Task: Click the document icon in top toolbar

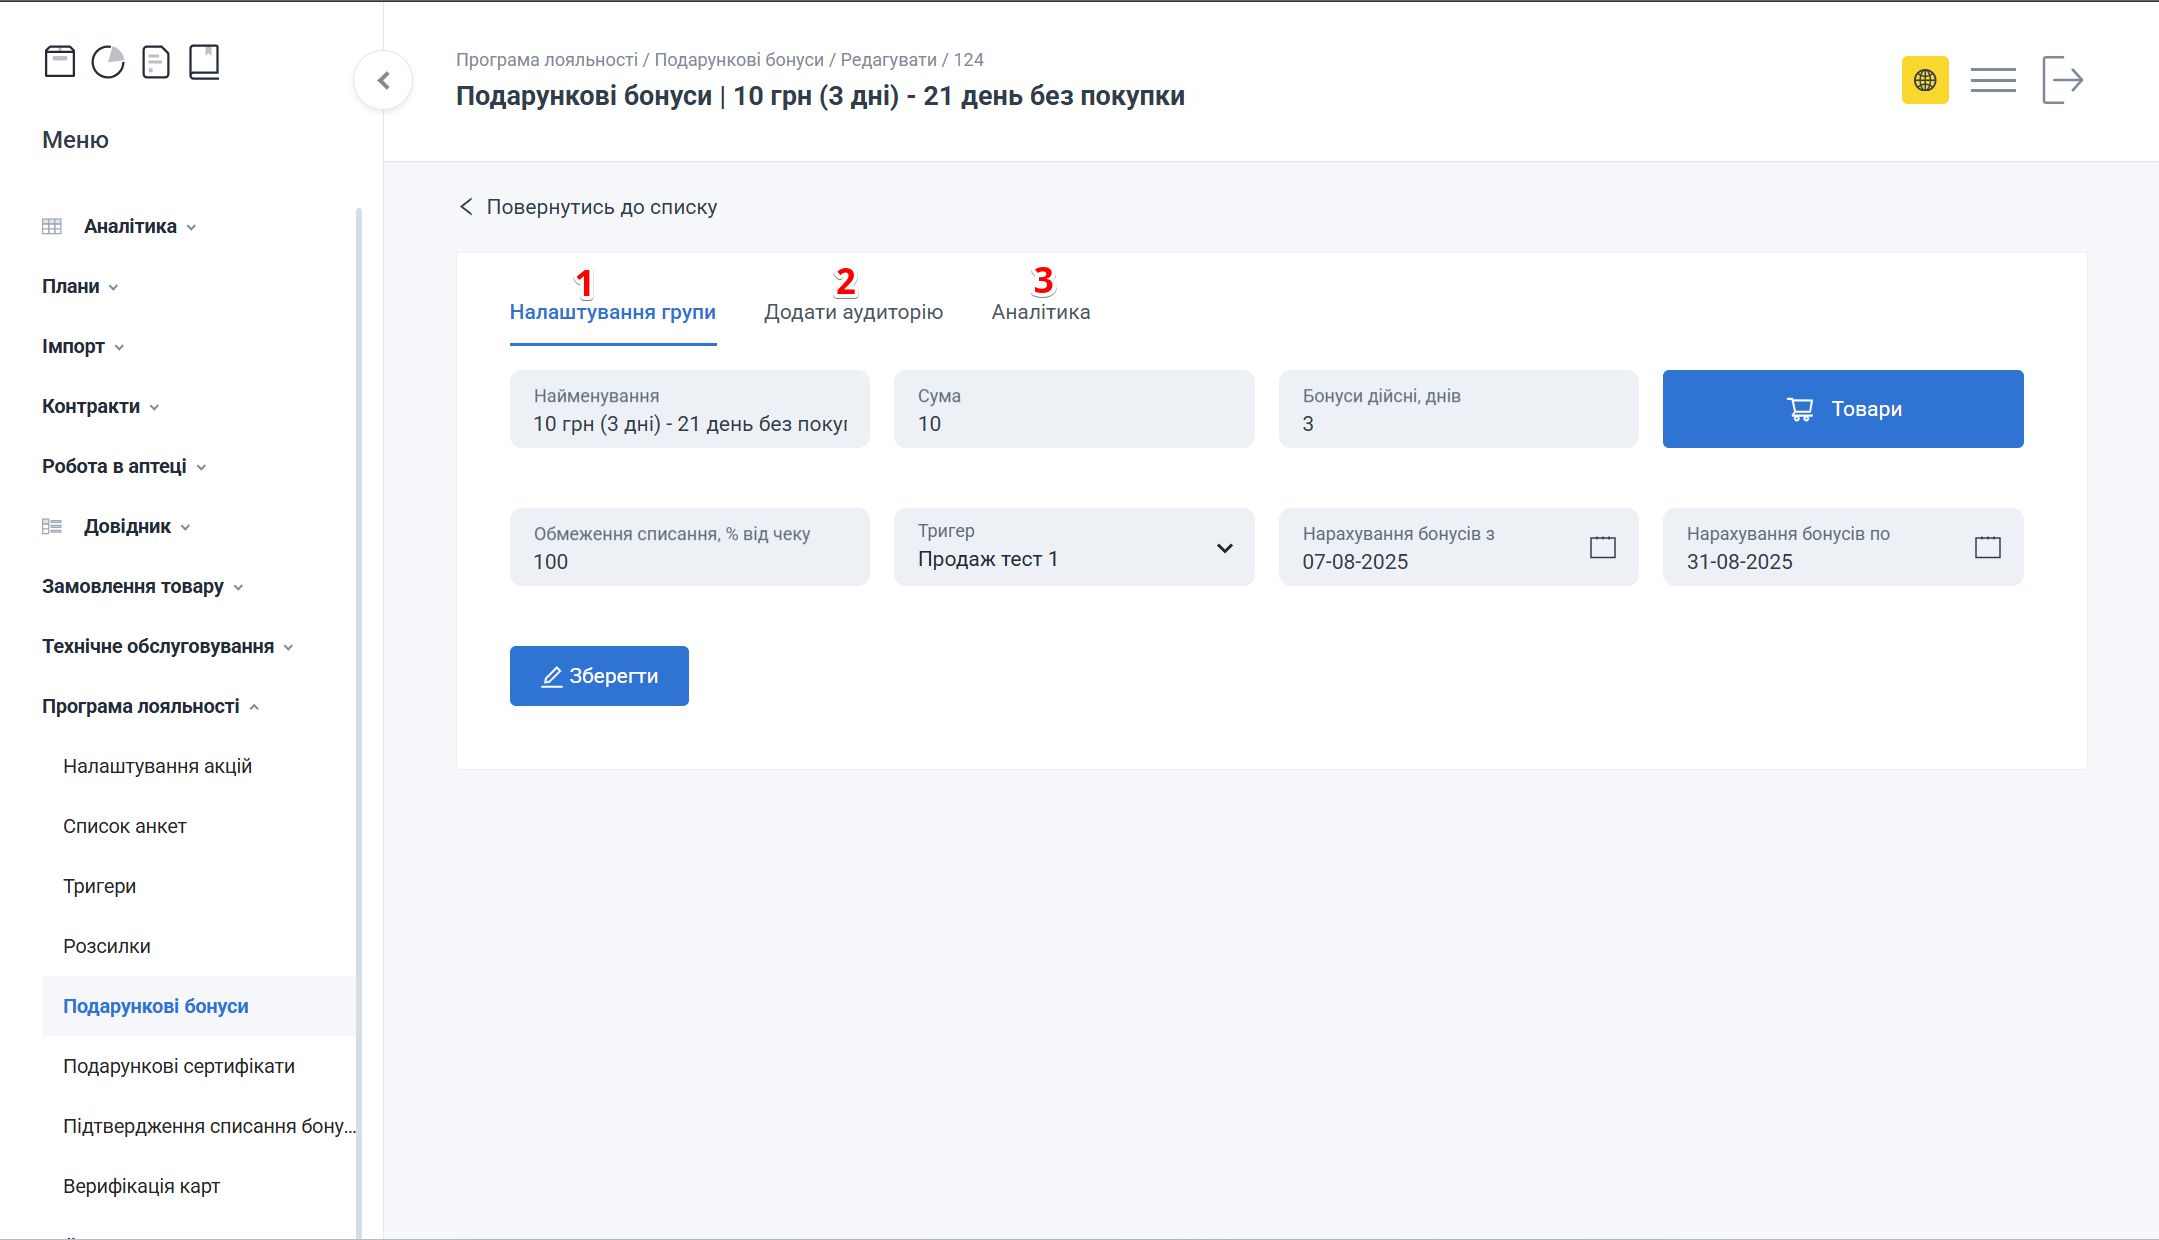Action: (157, 61)
